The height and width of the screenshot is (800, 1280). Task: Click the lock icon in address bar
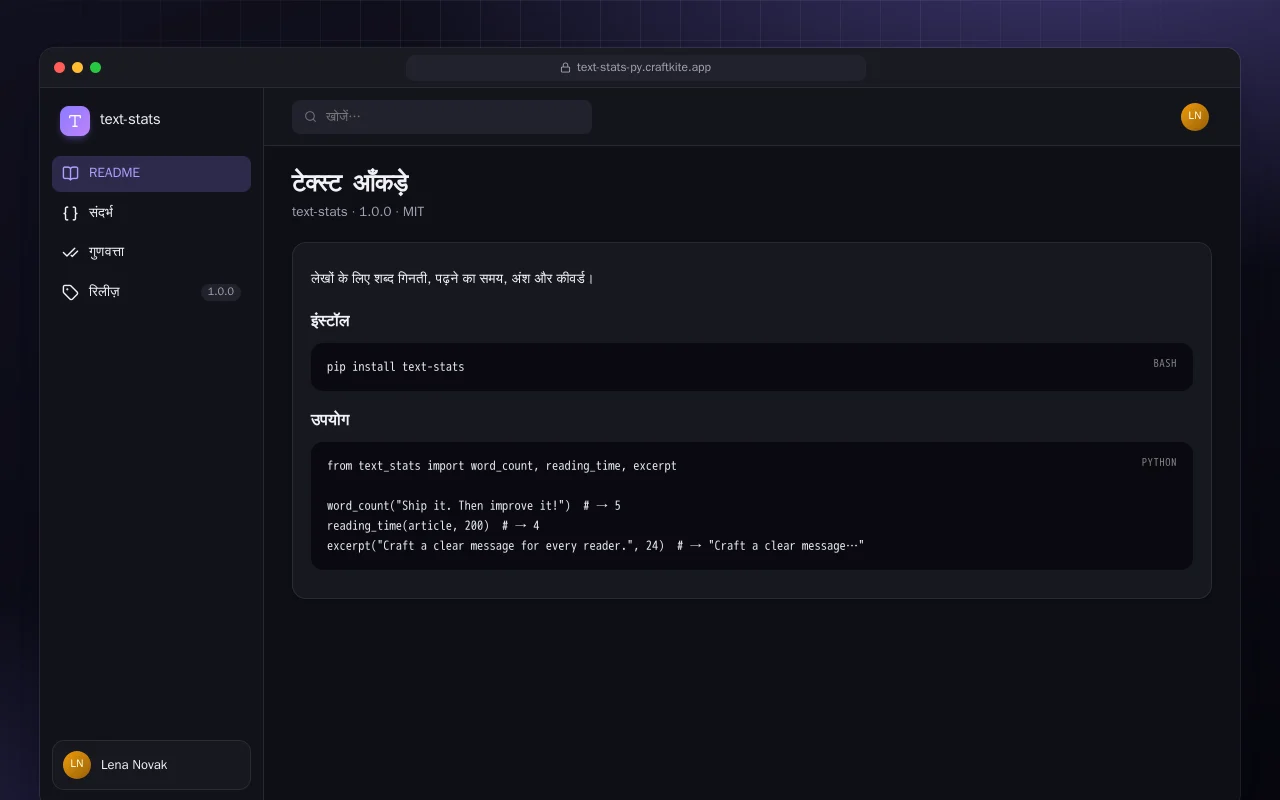click(x=565, y=68)
